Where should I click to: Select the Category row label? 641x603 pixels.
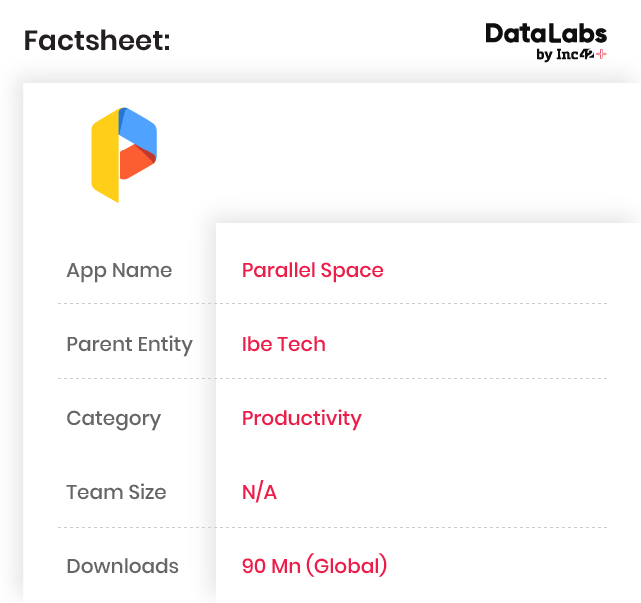(113, 418)
